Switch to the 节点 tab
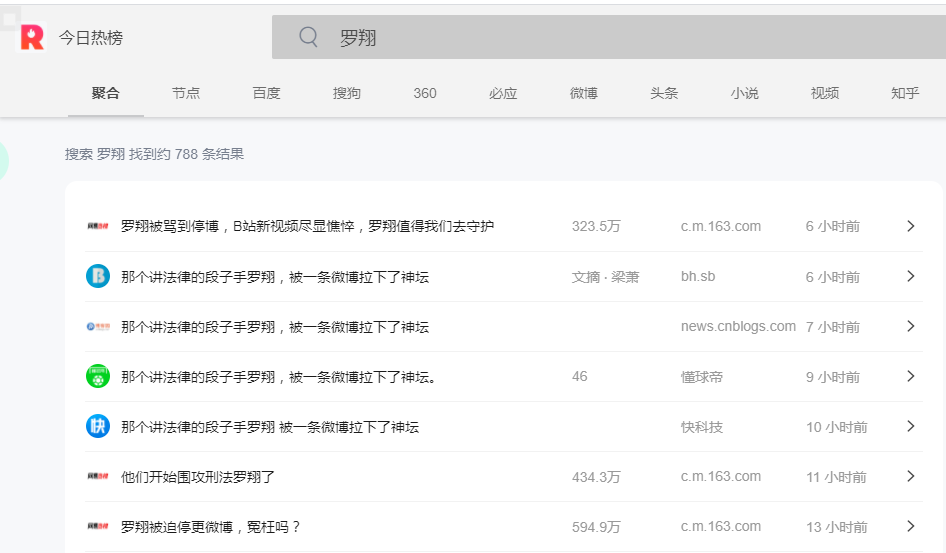946x553 pixels. click(186, 93)
